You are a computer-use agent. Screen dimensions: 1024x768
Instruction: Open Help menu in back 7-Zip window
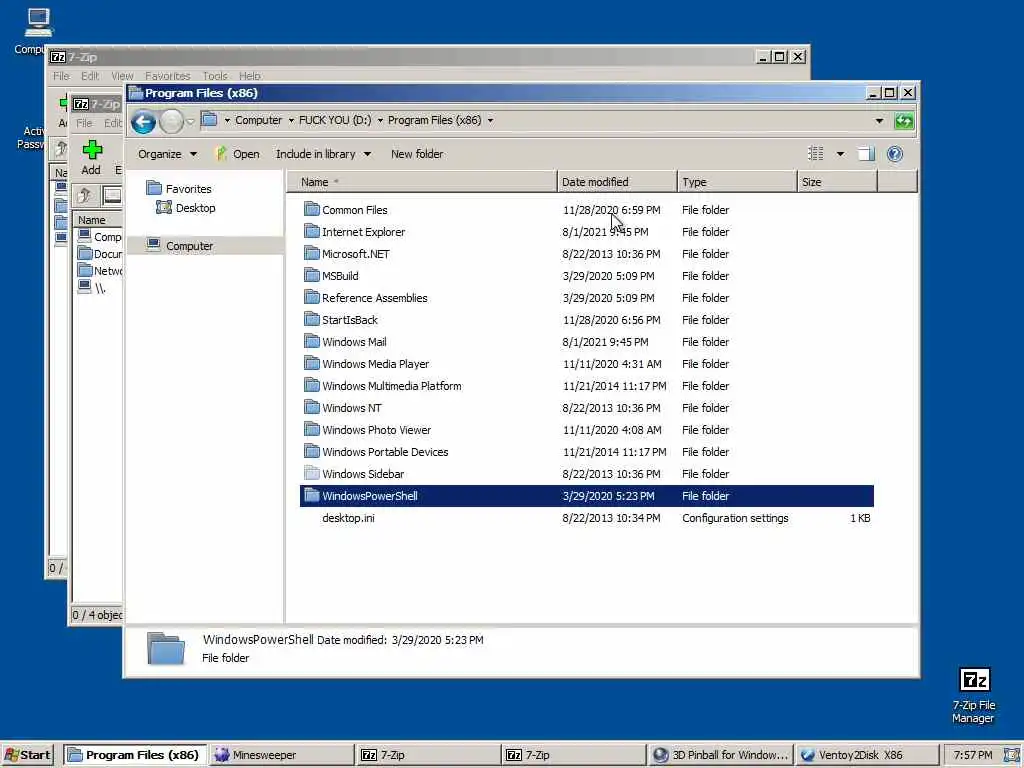coord(249,76)
